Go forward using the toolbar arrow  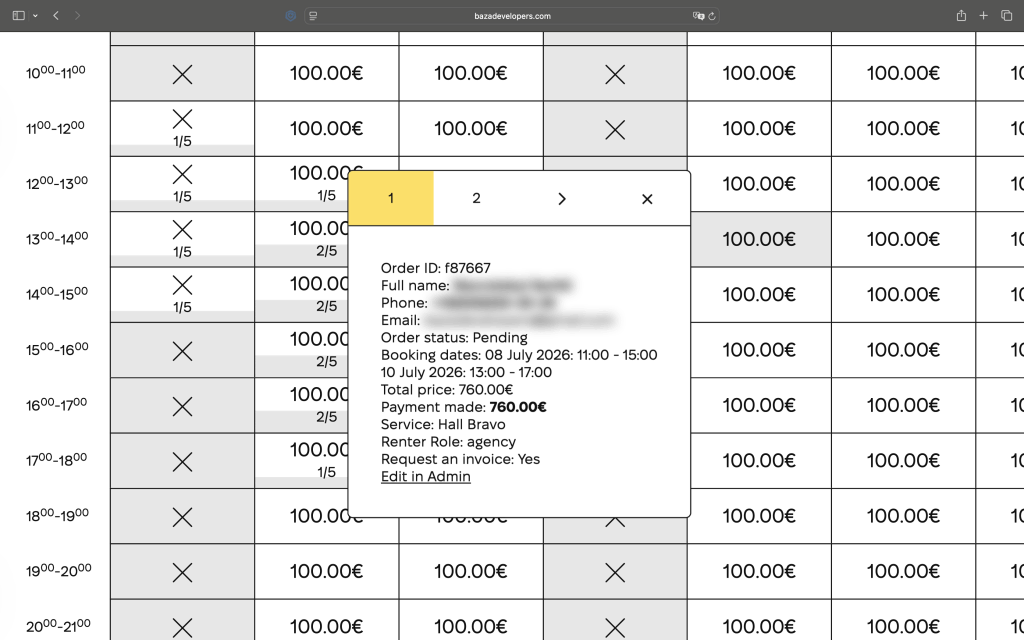point(77,16)
